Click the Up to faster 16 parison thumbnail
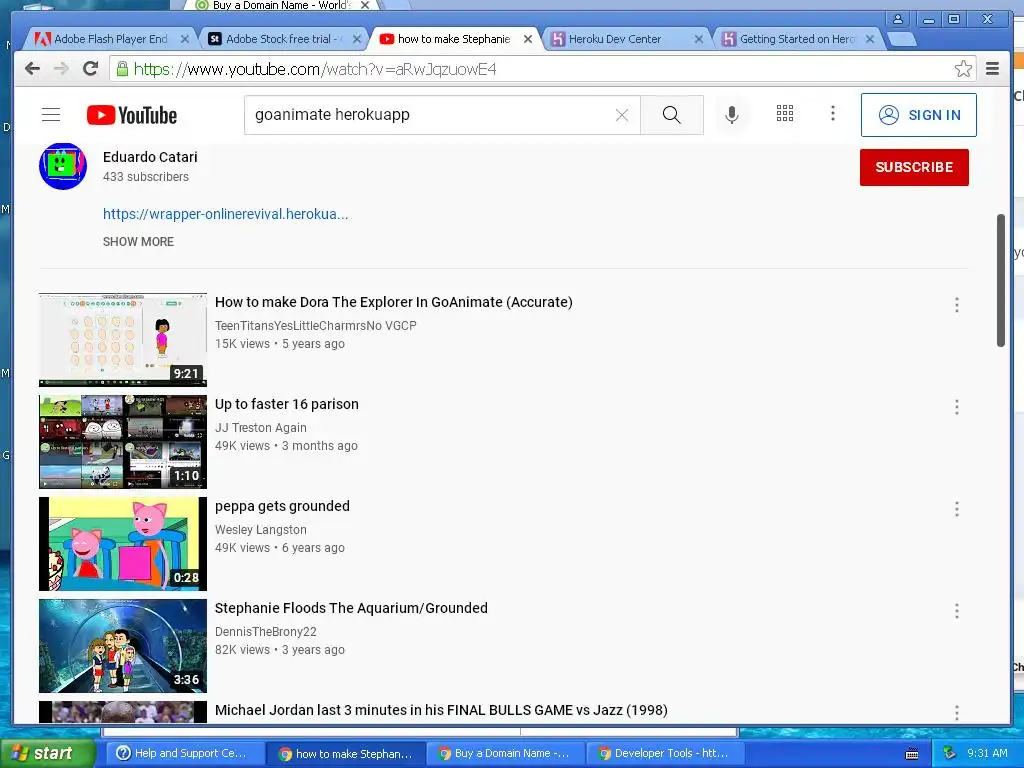 point(123,441)
